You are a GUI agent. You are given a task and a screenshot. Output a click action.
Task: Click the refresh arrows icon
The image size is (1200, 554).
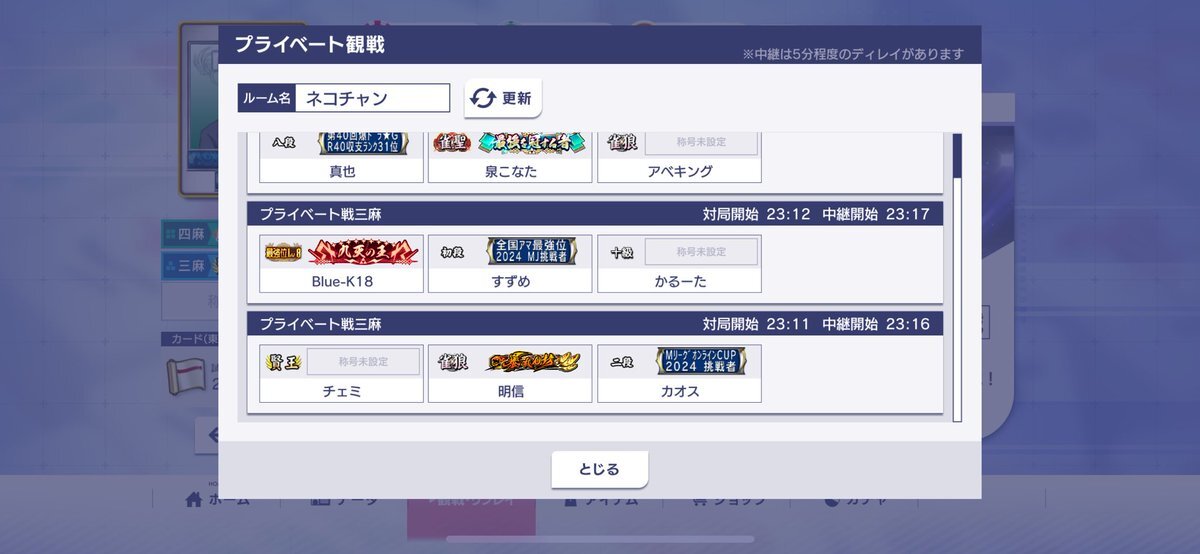coord(483,98)
